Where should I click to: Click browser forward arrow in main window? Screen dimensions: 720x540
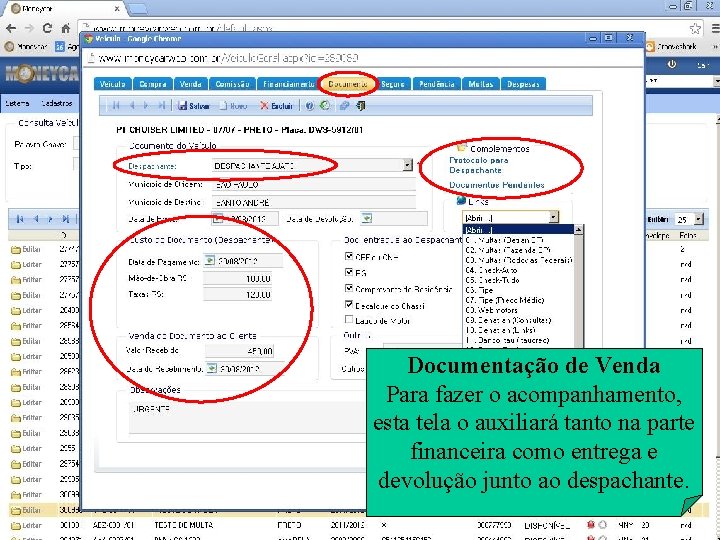pyautogui.click(x=29, y=28)
